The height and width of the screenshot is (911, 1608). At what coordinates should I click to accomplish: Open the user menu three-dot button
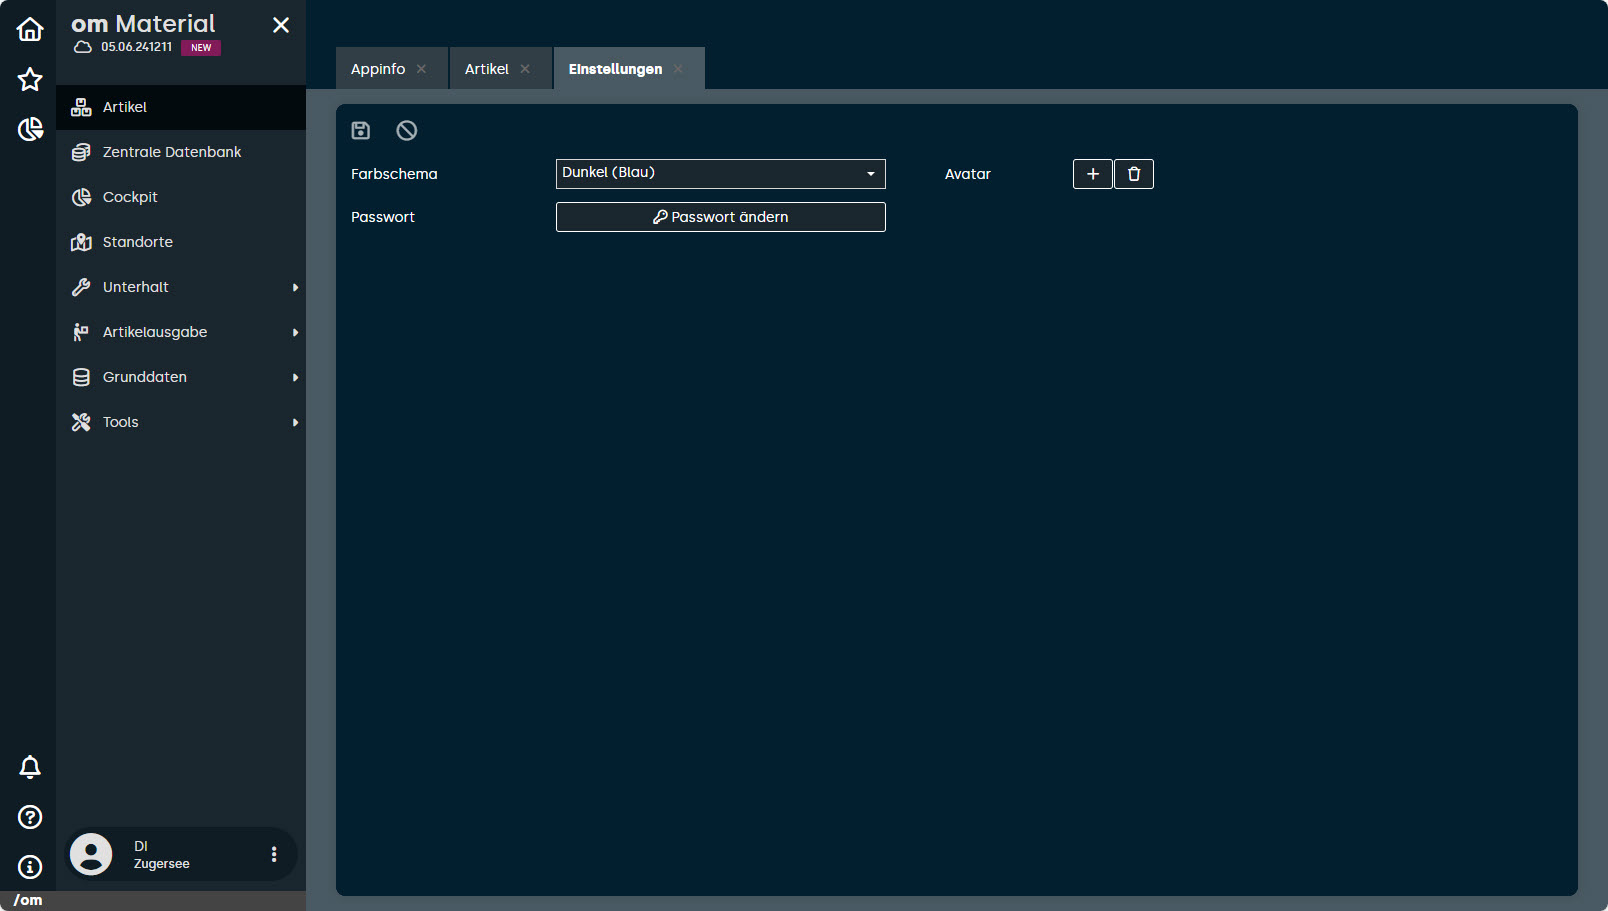(x=274, y=854)
